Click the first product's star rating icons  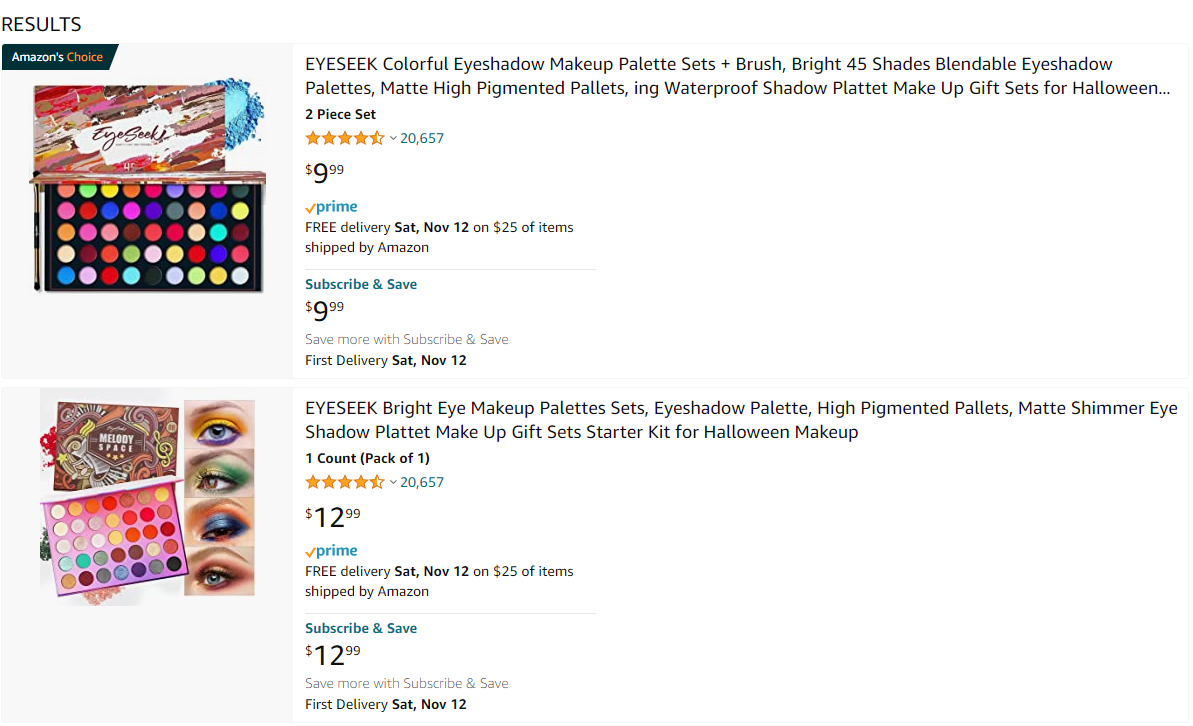tap(345, 139)
